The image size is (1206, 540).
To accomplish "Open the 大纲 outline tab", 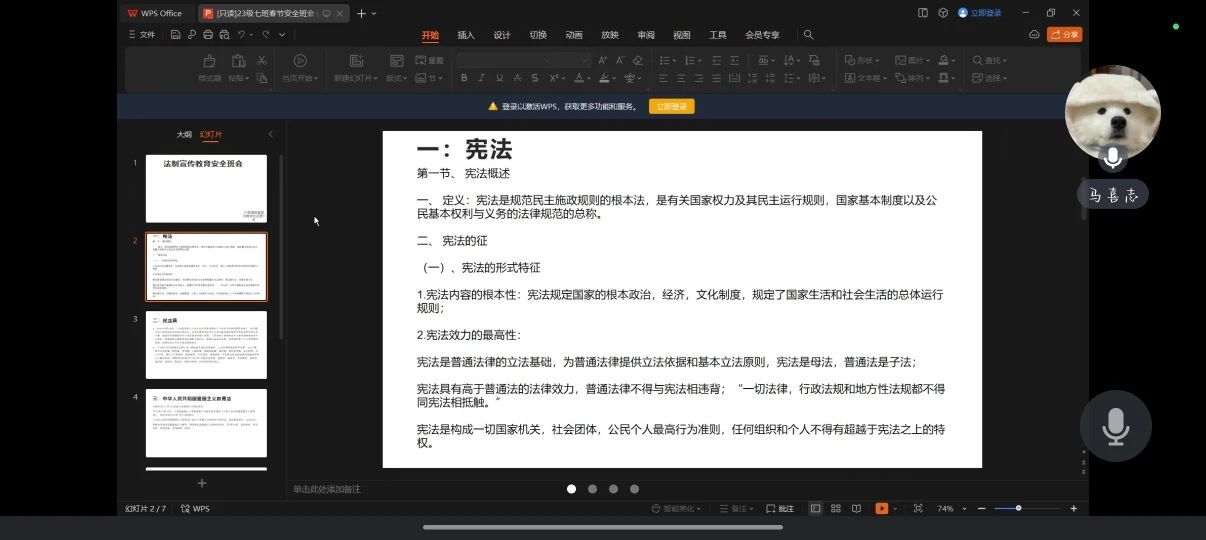I will pyautogui.click(x=184, y=134).
